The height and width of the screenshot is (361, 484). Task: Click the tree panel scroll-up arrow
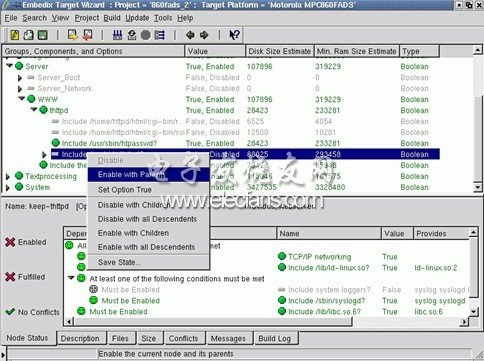477,50
